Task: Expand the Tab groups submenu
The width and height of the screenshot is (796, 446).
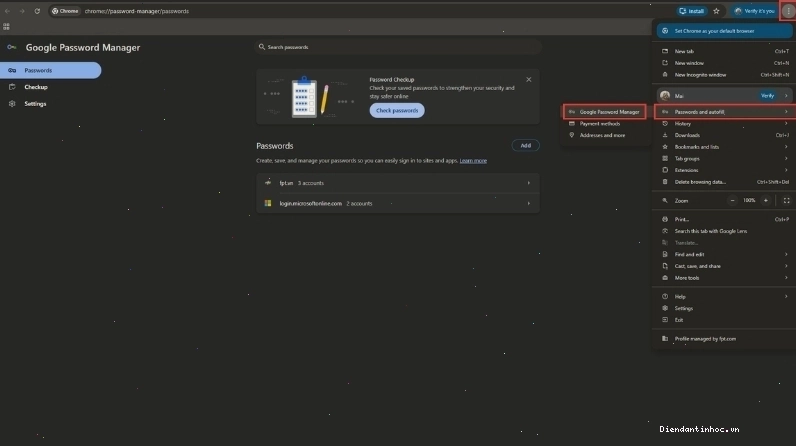Action: click(724, 159)
